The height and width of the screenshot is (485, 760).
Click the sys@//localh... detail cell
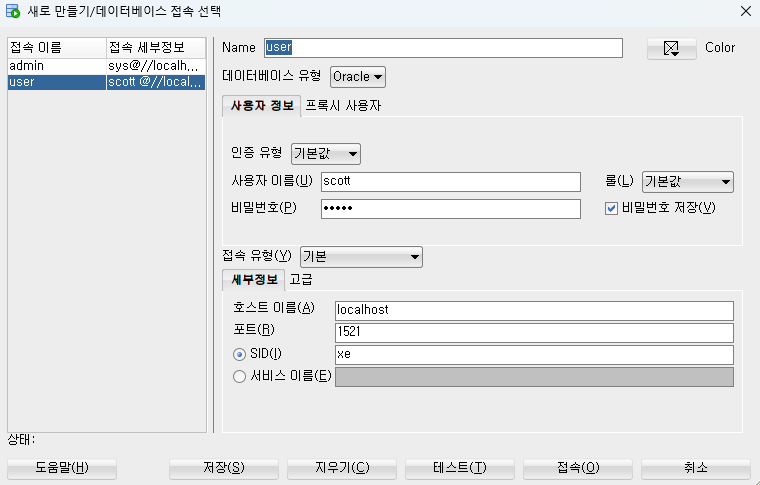156,66
